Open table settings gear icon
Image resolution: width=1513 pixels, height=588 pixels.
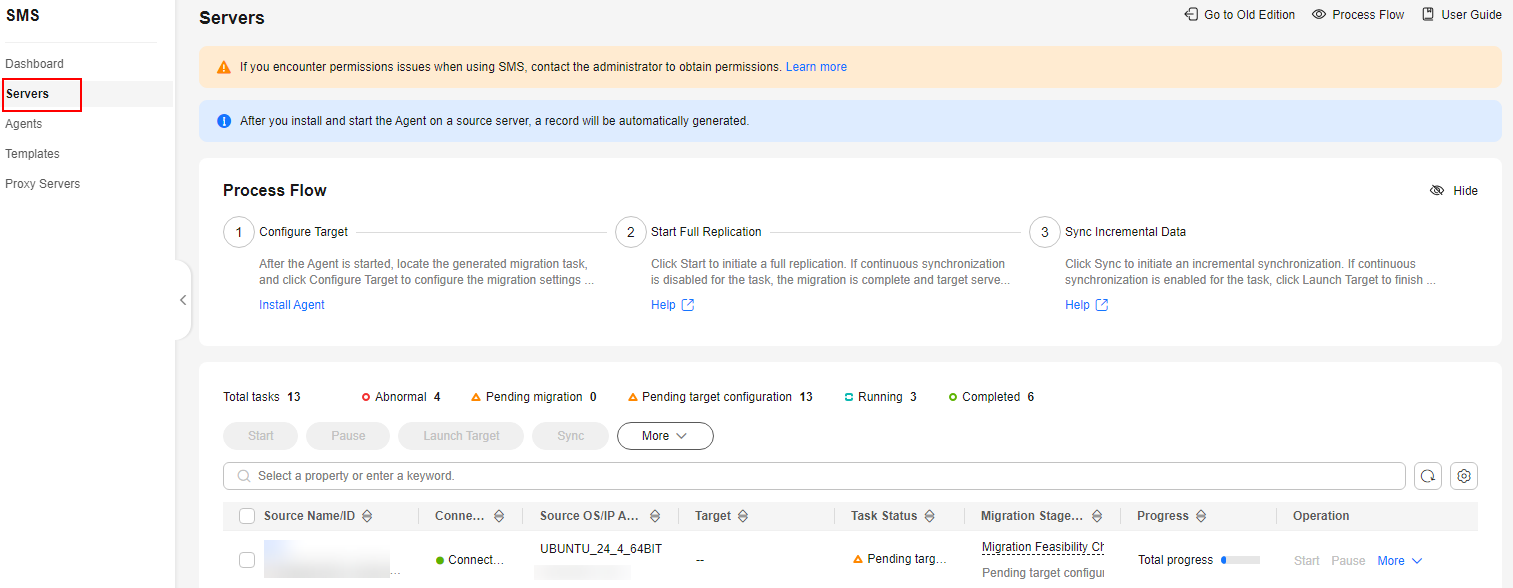click(x=1464, y=476)
